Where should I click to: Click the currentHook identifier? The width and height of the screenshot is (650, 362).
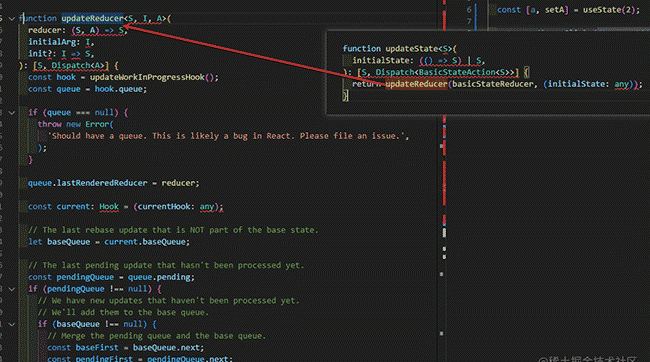(164, 207)
